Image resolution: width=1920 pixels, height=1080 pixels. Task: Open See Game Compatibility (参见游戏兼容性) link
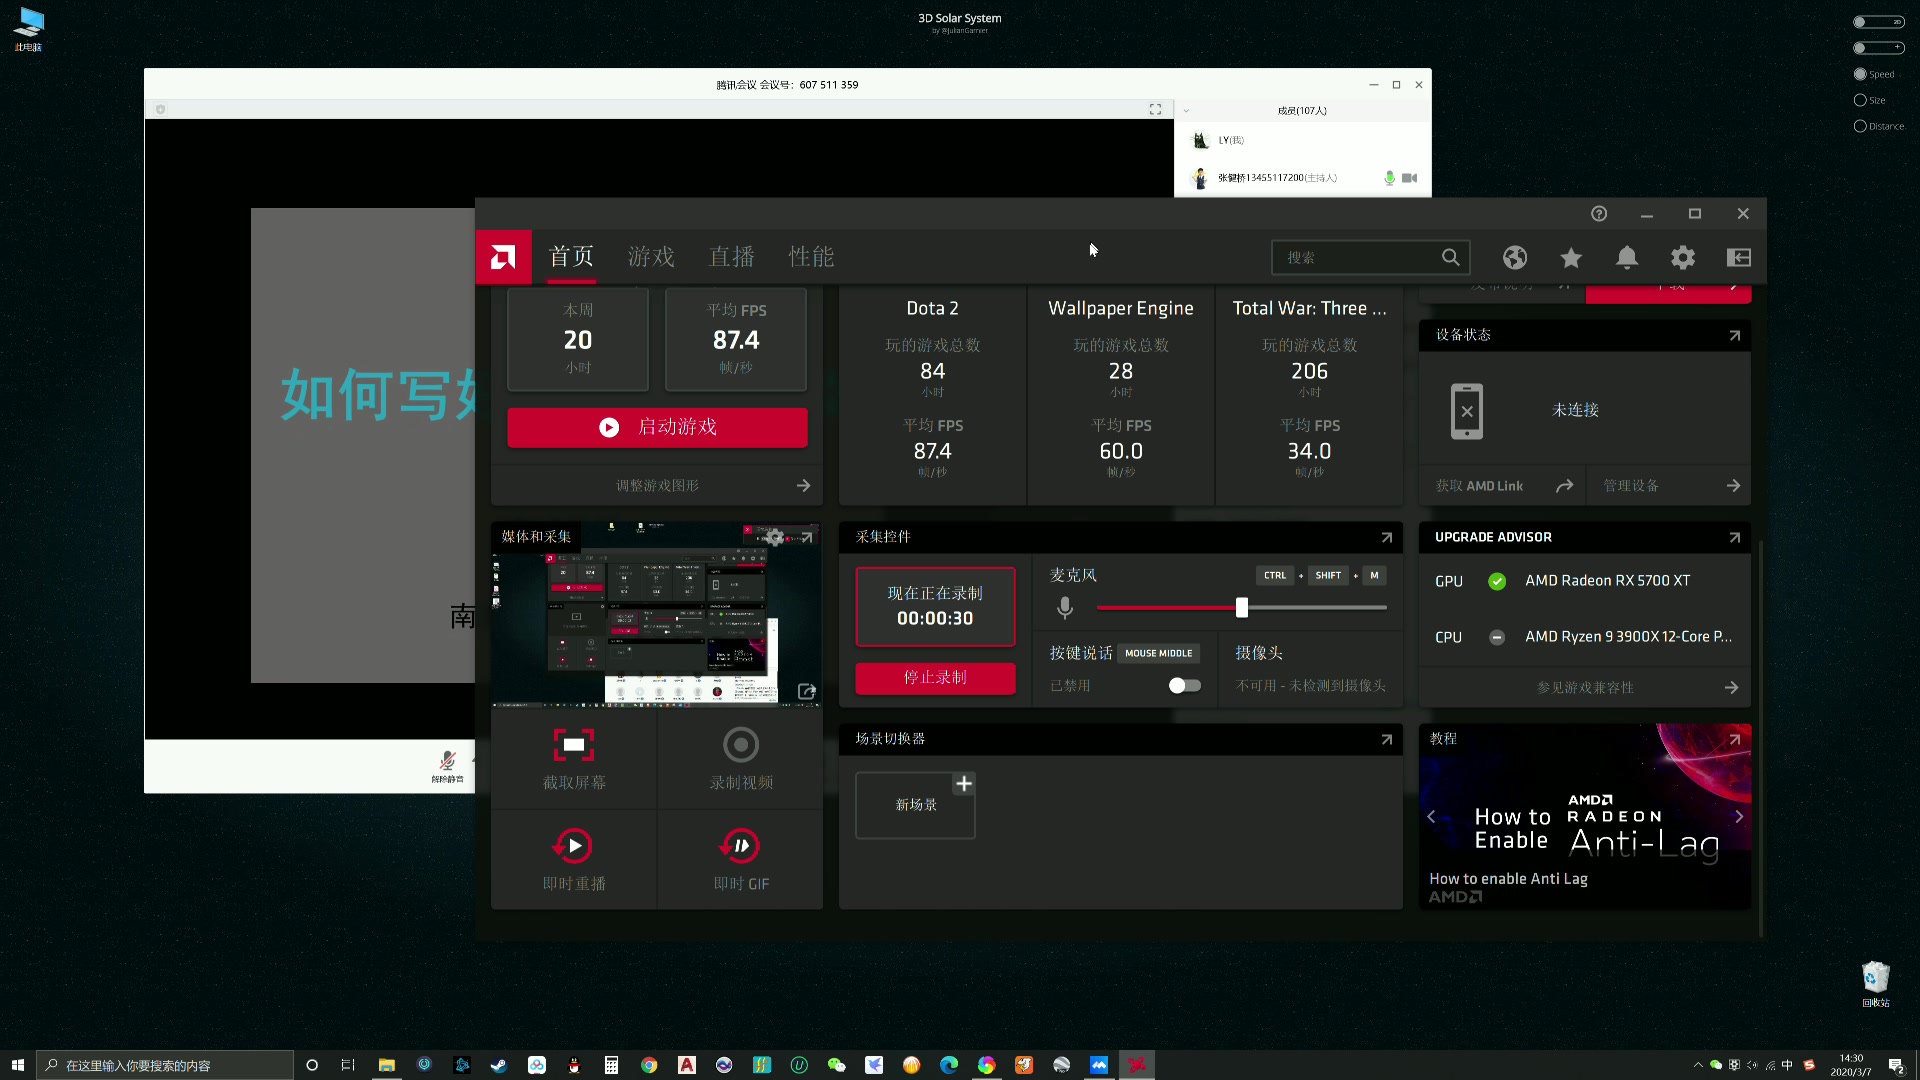(1585, 688)
